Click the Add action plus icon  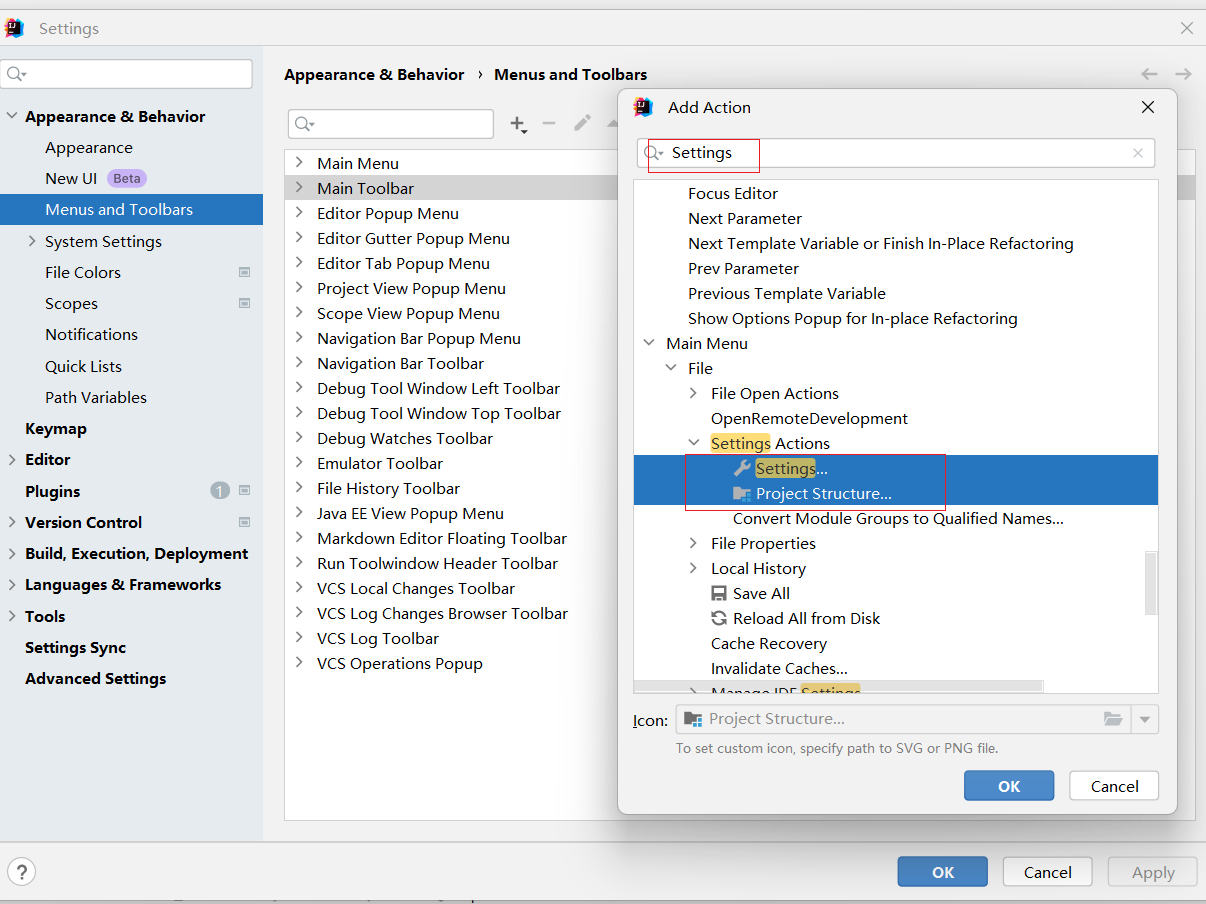coord(519,124)
